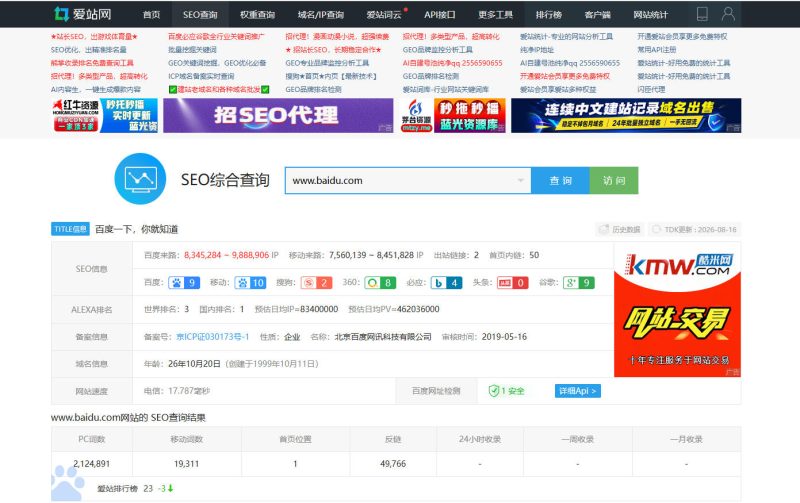Click the Toutiao weight badge 0

click(513, 283)
